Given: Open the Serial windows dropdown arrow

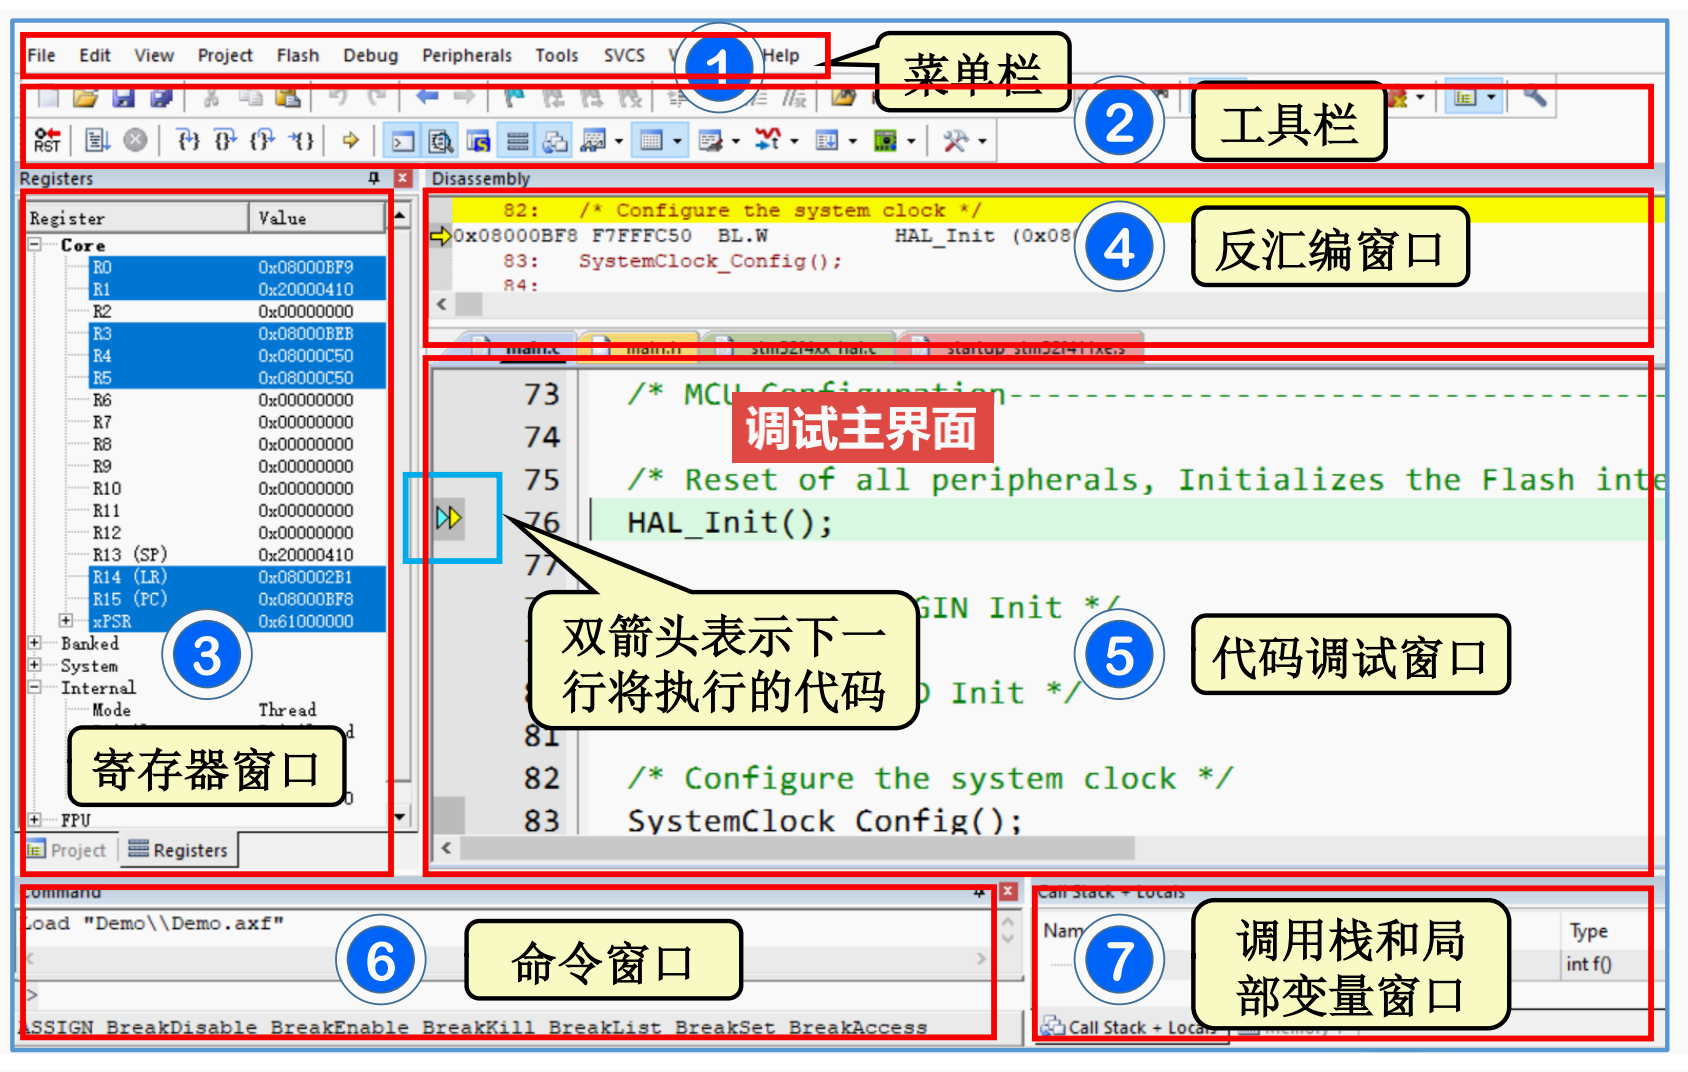Looking at the screenshot, I should [x=736, y=141].
